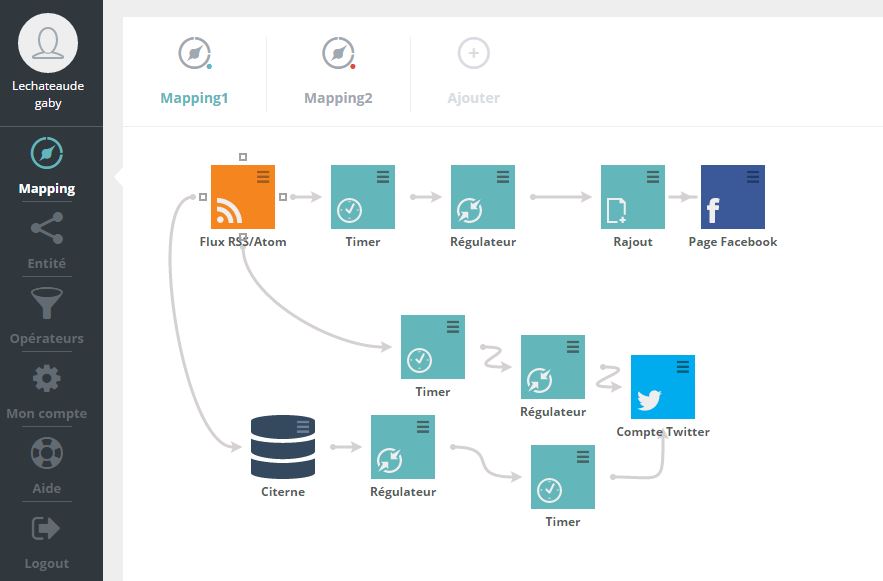Click the Compte Twitter label
The height and width of the screenshot is (581, 883).
click(663, 432)
